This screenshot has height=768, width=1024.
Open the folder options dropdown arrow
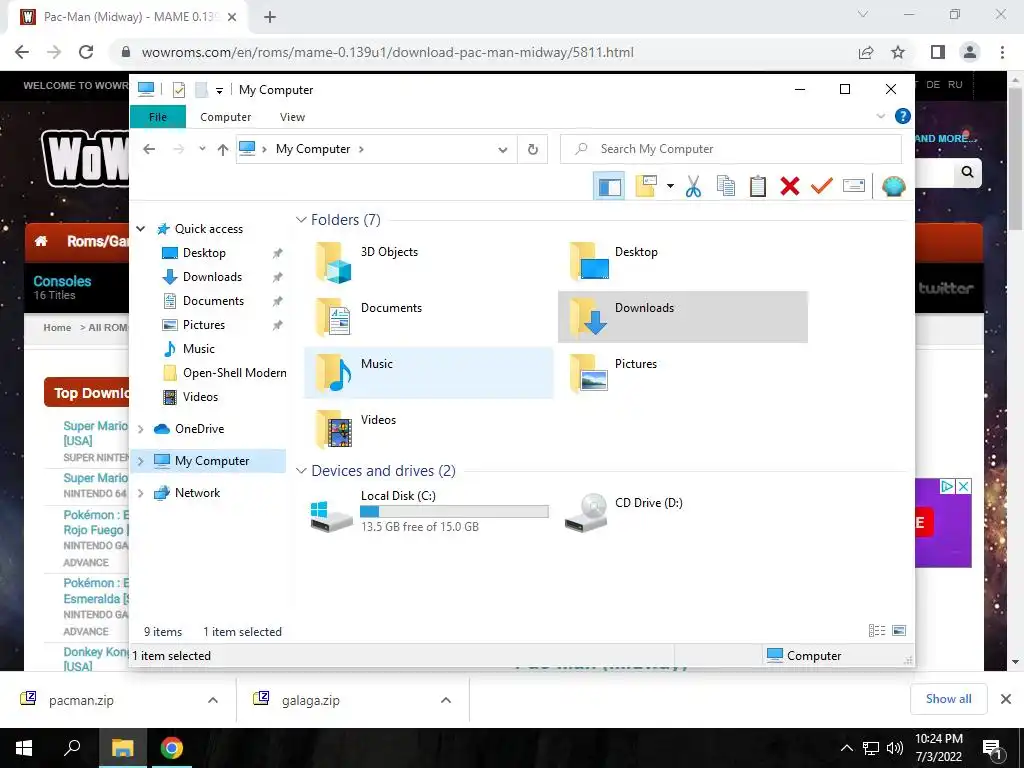(x=670, y=186)
